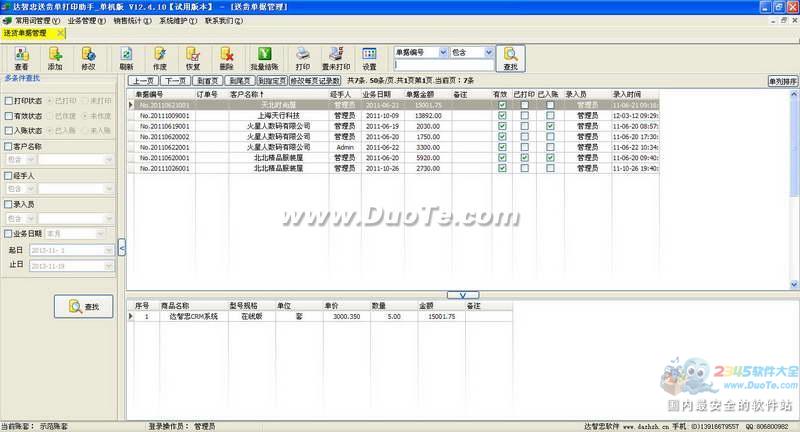Click the 修改 (Edit) toolbar icon
This screenshot has height=432, width=800.
(x=88, y=56)
